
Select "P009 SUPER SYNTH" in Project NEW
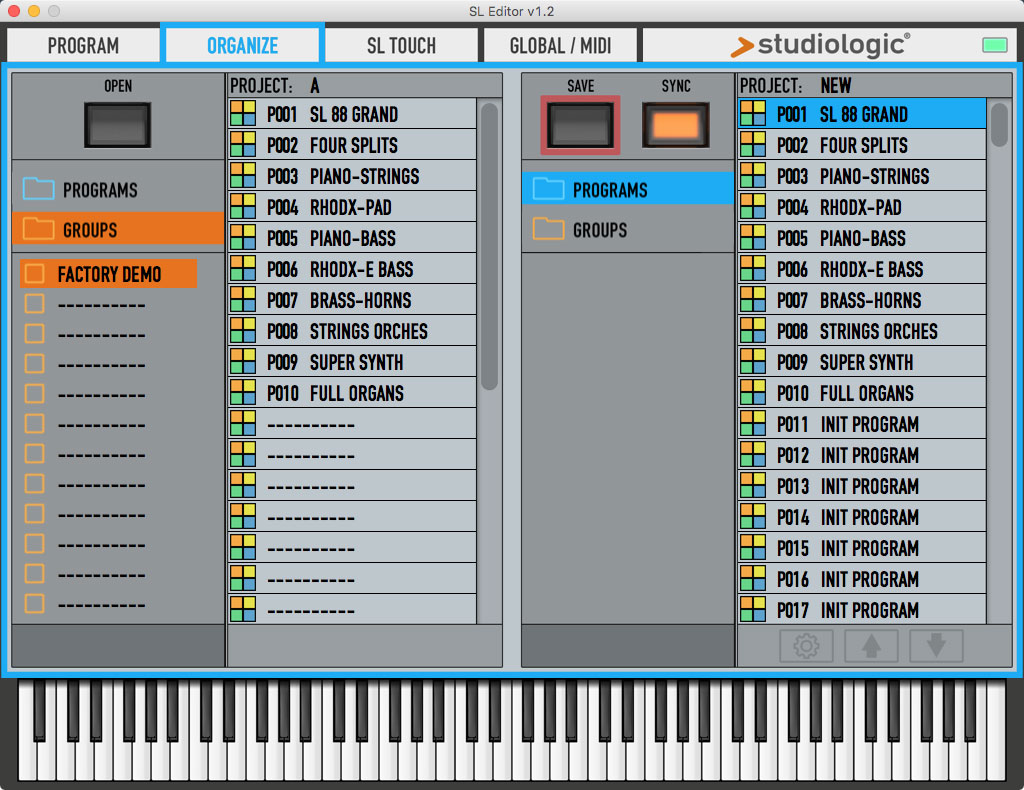pos(862,362)
